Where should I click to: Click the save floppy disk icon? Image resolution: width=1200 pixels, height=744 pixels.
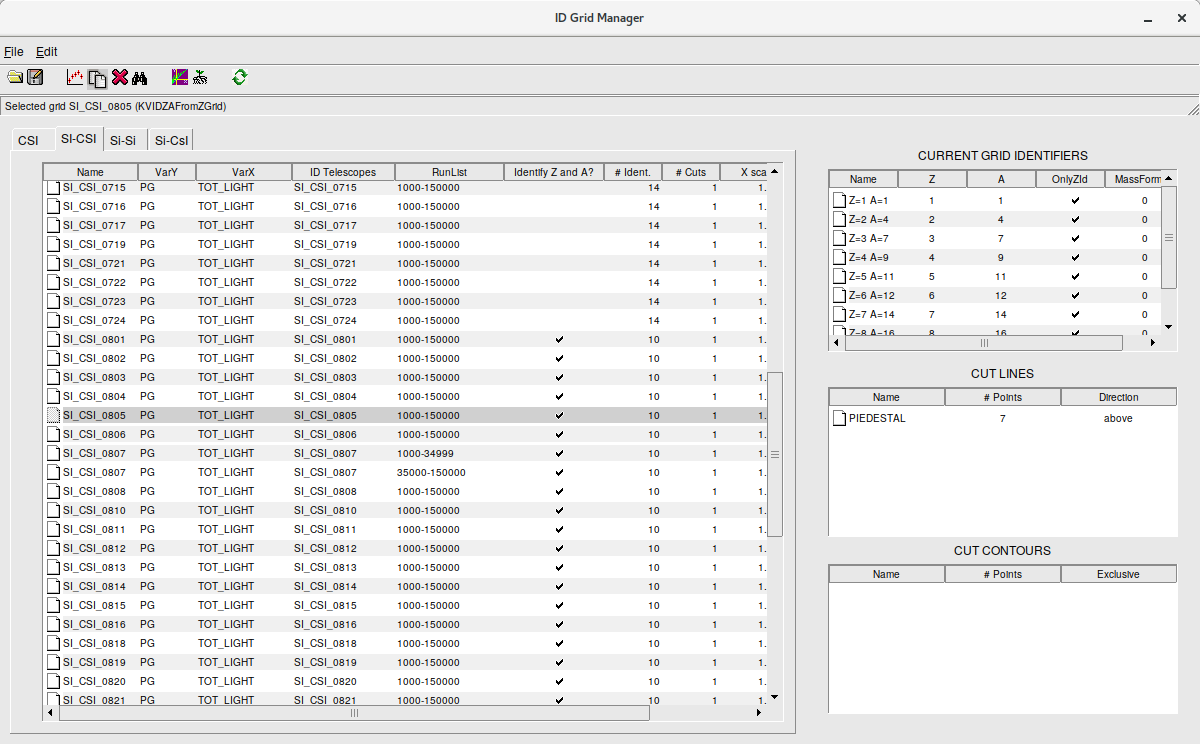35,77
